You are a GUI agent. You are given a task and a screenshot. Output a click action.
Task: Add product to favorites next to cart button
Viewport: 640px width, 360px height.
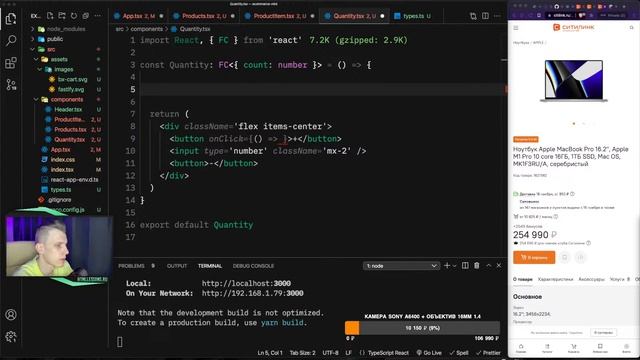pyautogui.click(x=565, y=257)
